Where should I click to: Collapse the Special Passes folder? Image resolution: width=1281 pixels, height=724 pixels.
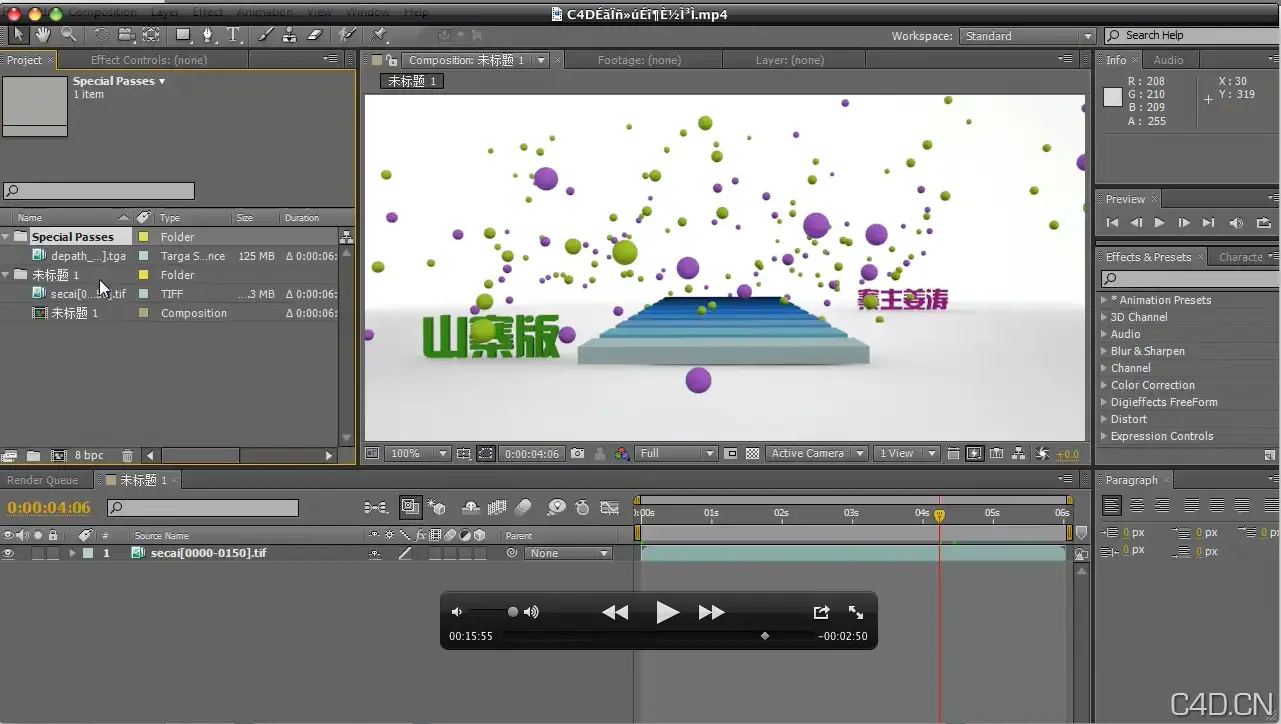coord(6,237)
